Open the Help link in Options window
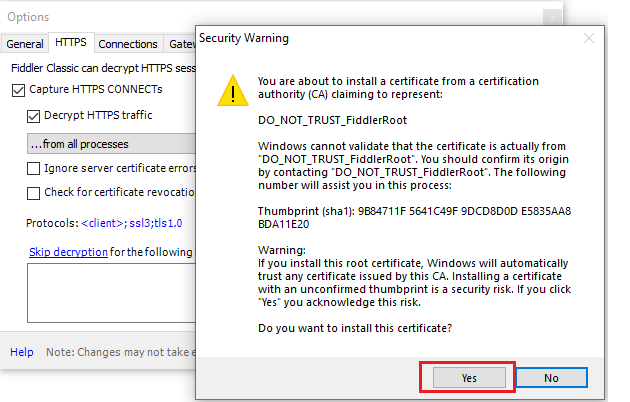 [22, 352]
